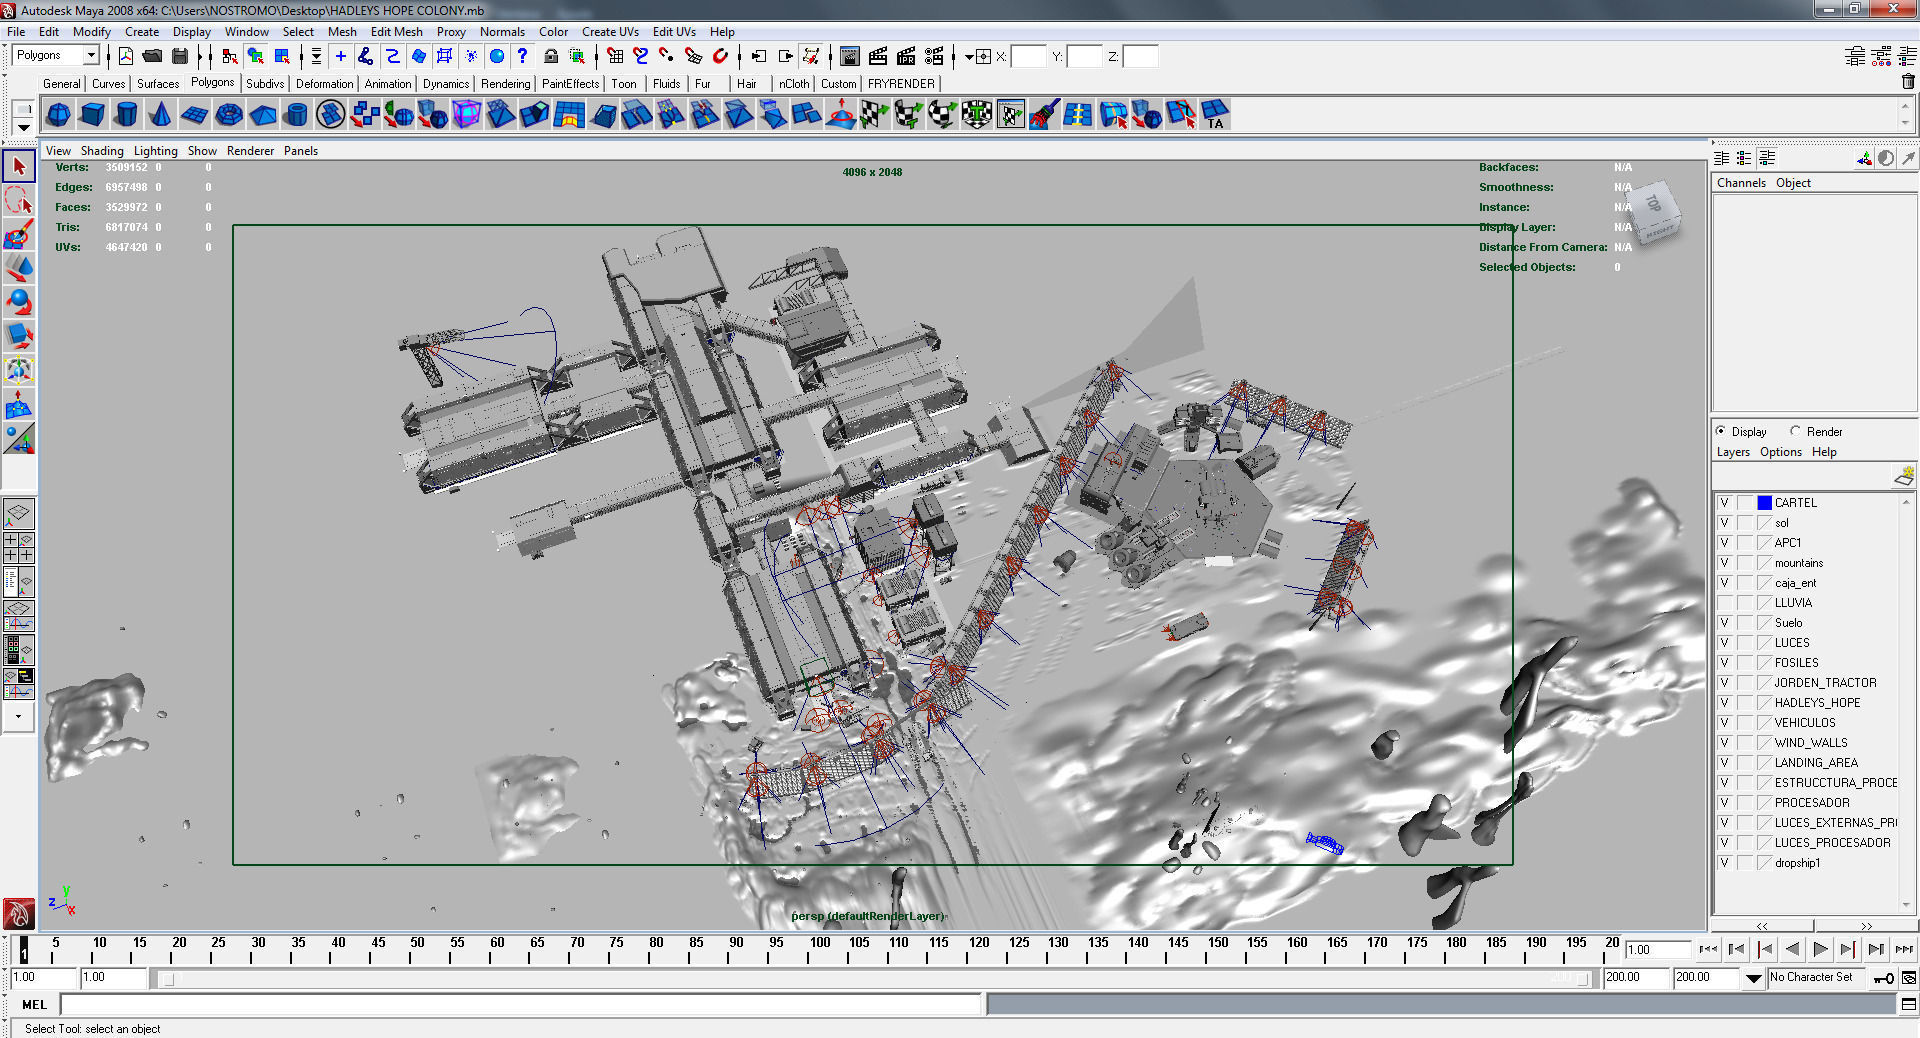This screenshot has height=1038, width=1920.
Task: Toggle visibility of the dropship1 layer
Action: (x=1725, y=863)
